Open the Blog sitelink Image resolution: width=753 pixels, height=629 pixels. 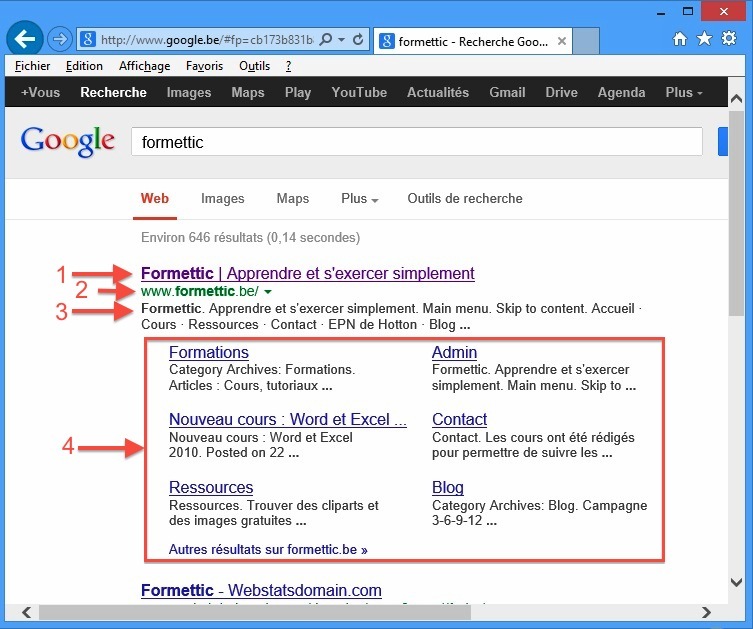coord(448,487)
